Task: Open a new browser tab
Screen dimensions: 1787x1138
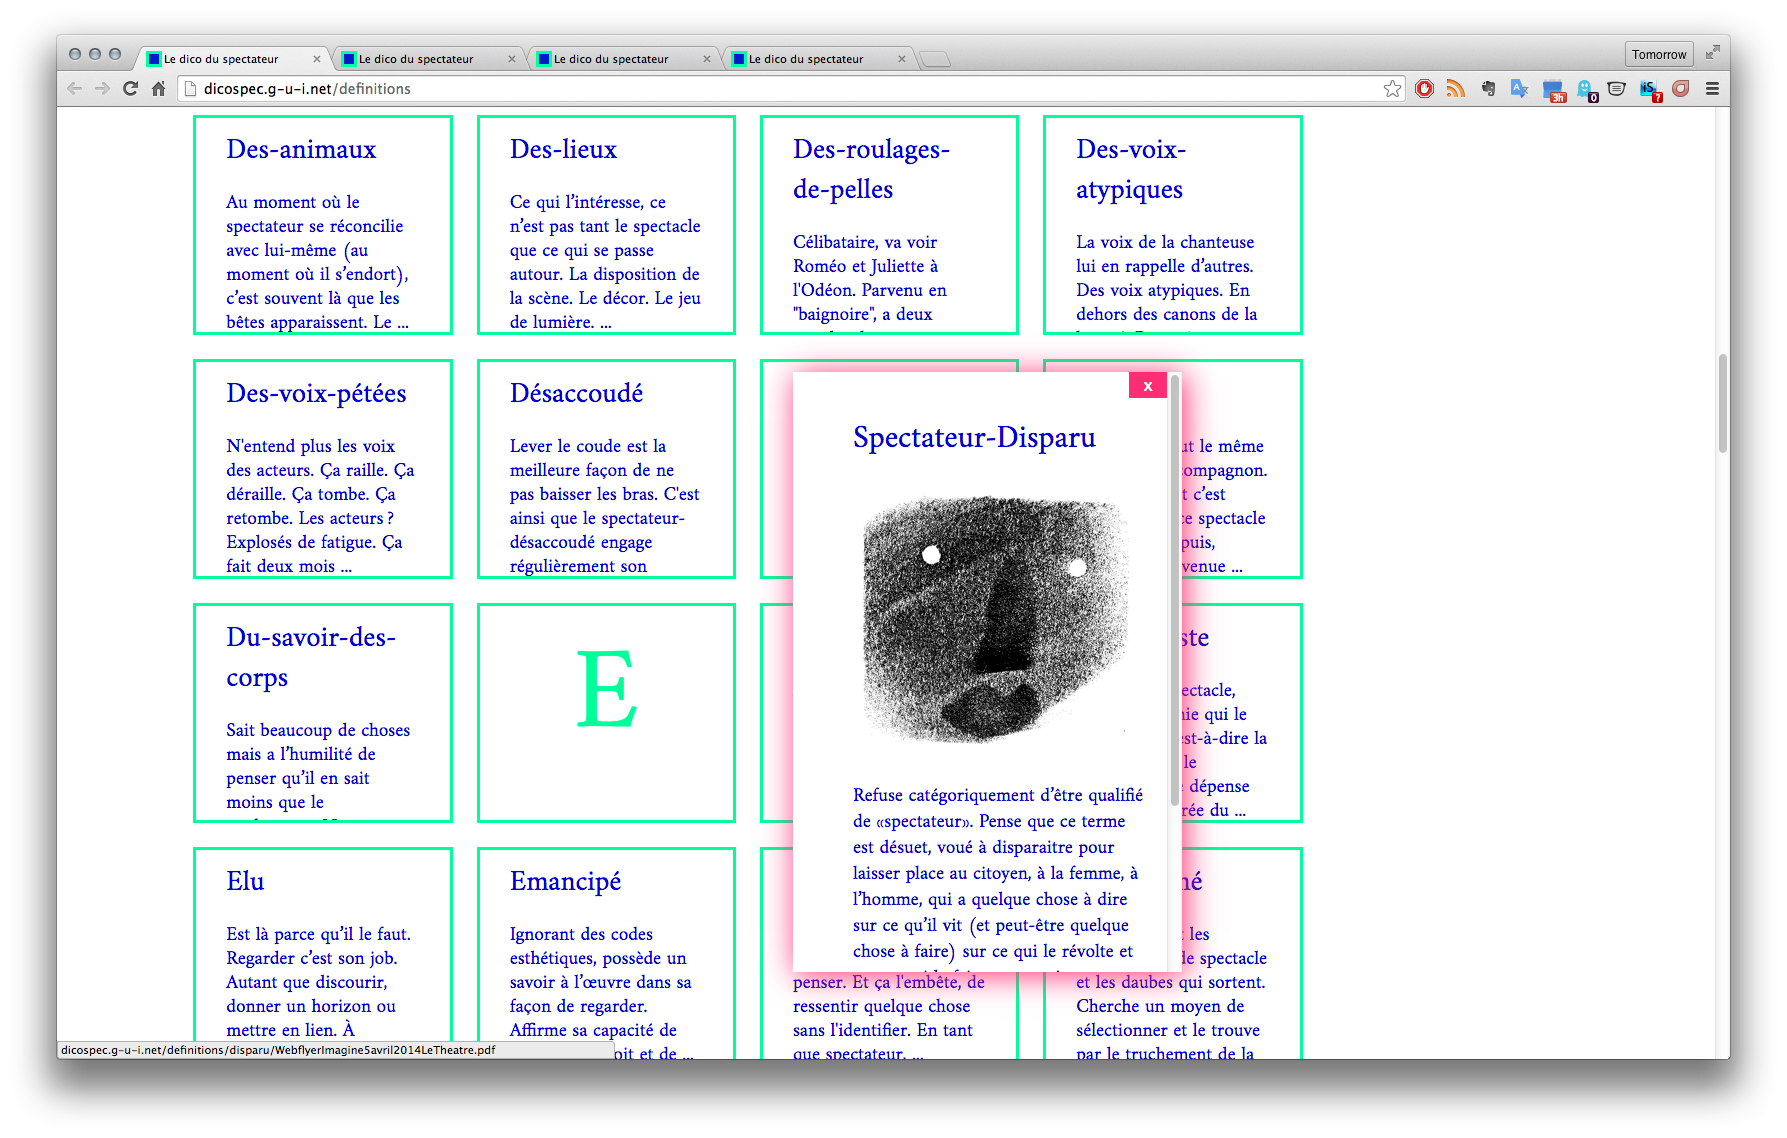Action: click(x=935, y=59)
